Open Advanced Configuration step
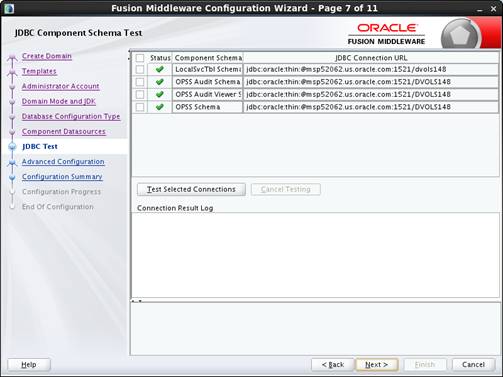This screenshot has width=503, height=377. pyautogui.click(x=63, y=162)
